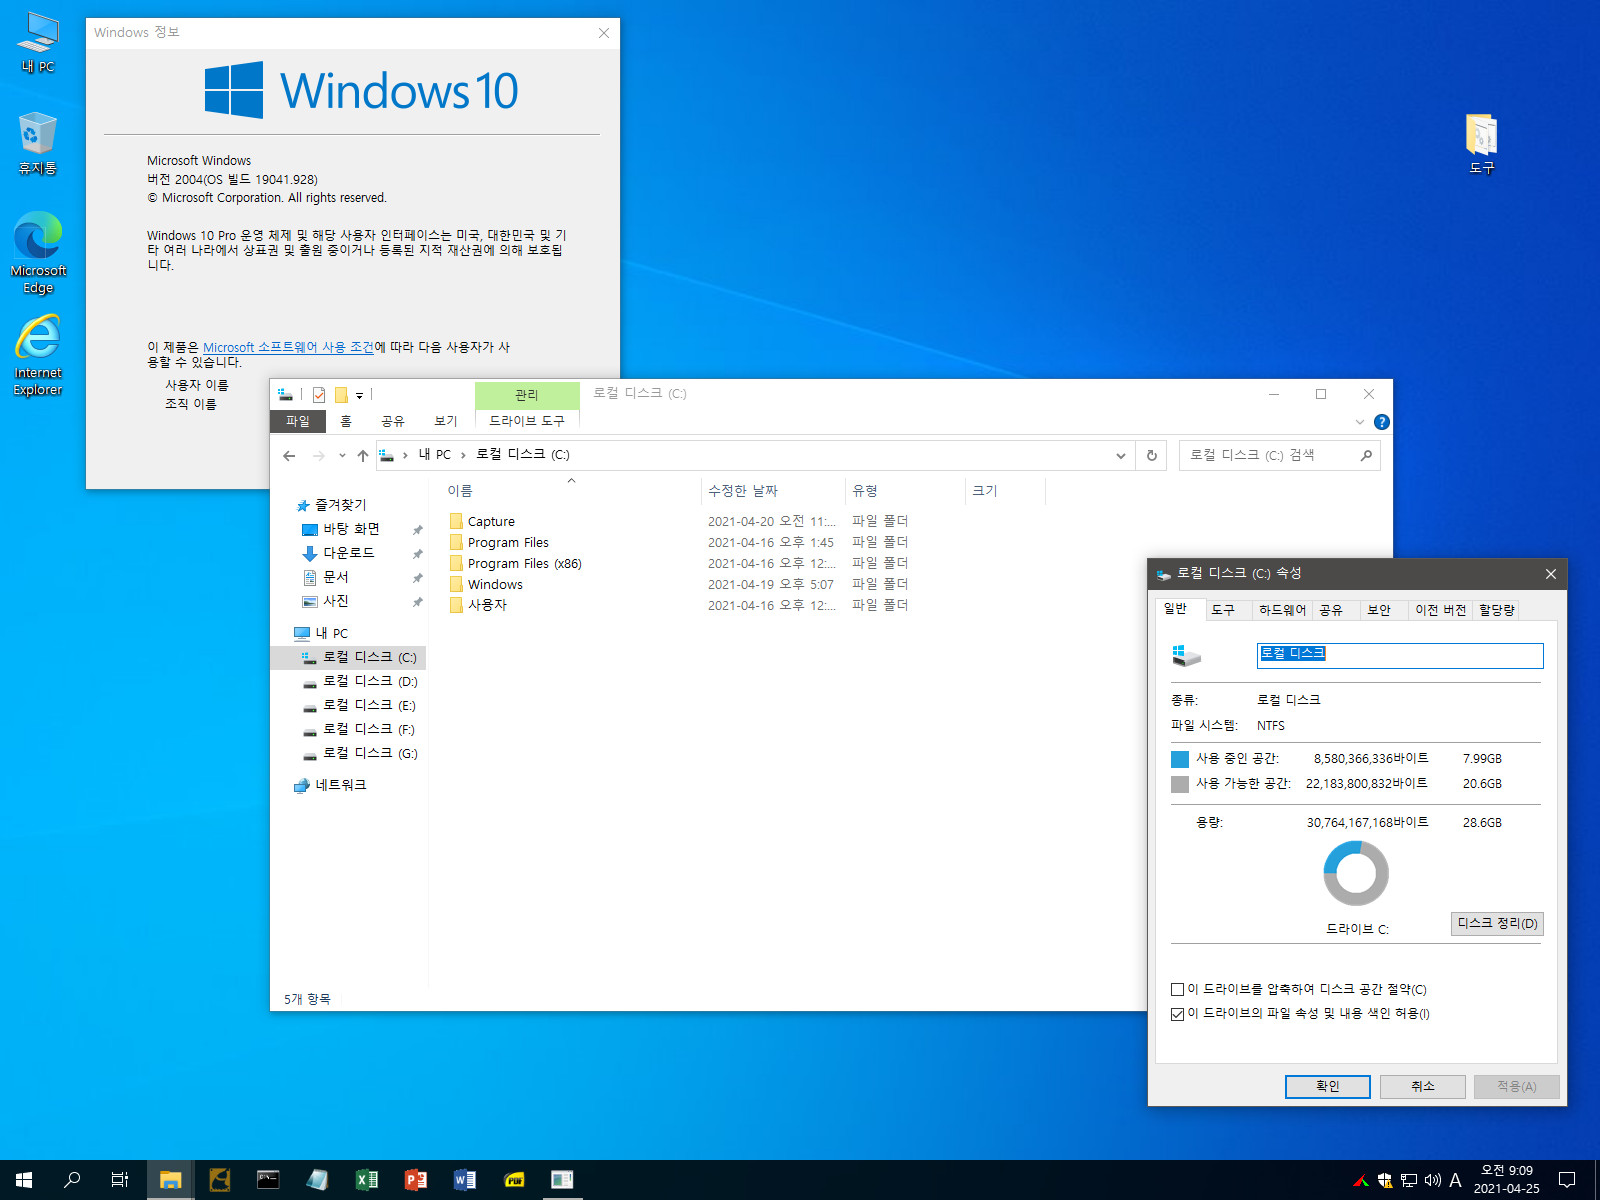Click the Properties quick access toolbar icon

tap(319, 395)
